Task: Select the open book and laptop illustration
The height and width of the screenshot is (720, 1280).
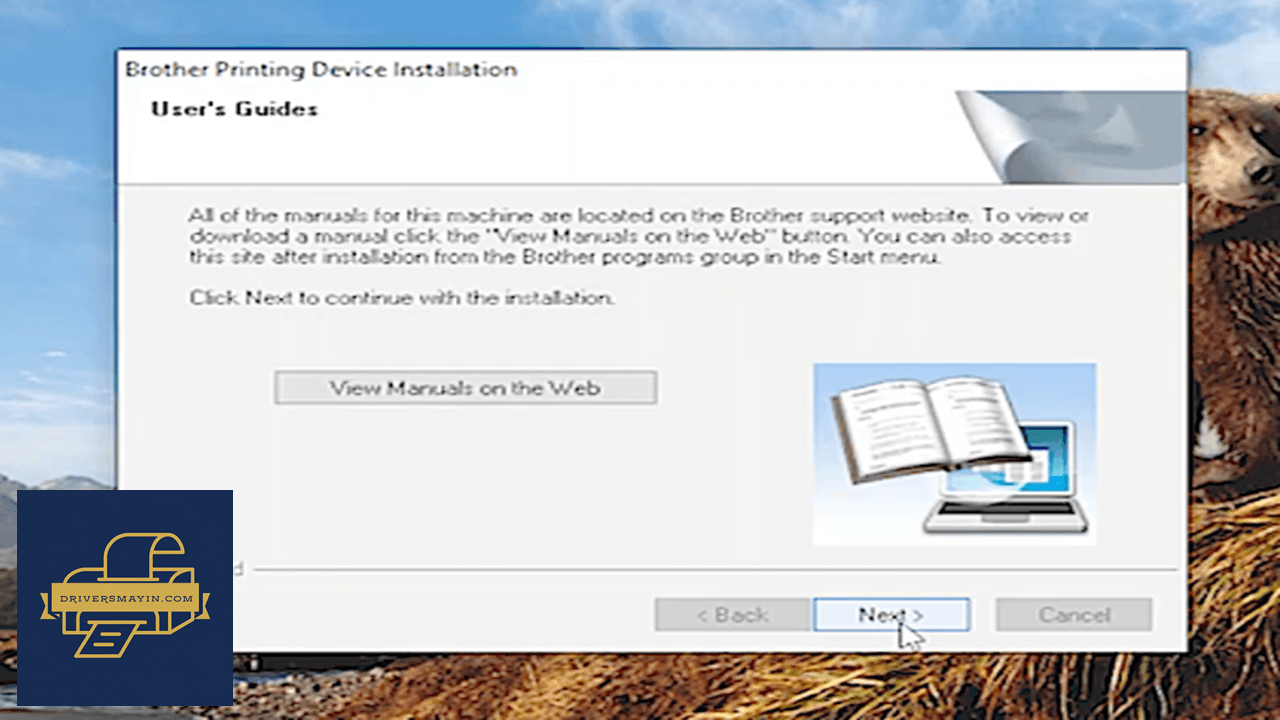Action: tap(954, 454)
